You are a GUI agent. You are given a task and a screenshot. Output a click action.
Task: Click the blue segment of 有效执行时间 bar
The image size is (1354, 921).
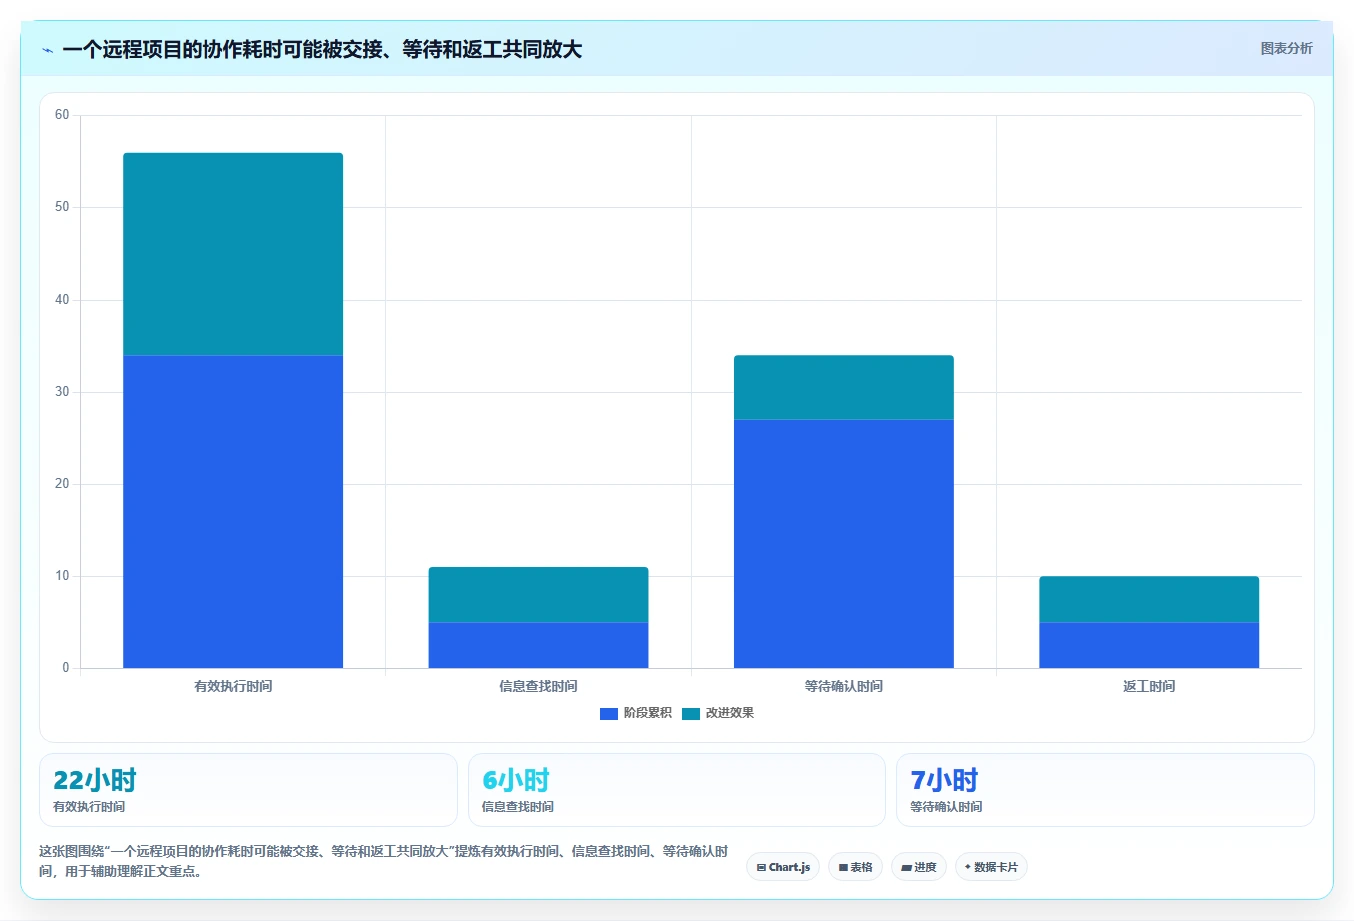point(233,511)
